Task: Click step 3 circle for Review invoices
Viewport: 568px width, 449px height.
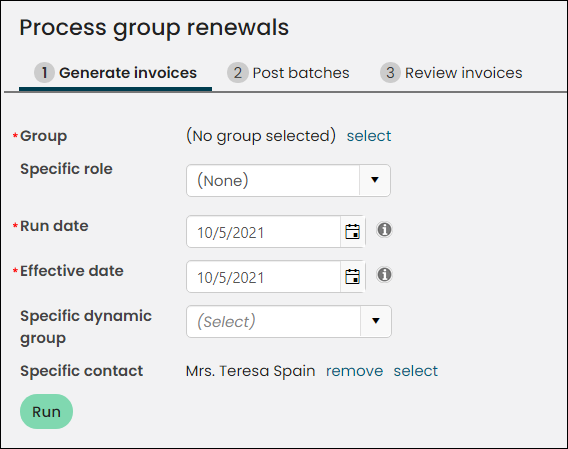Action: (x=390, y=72)
